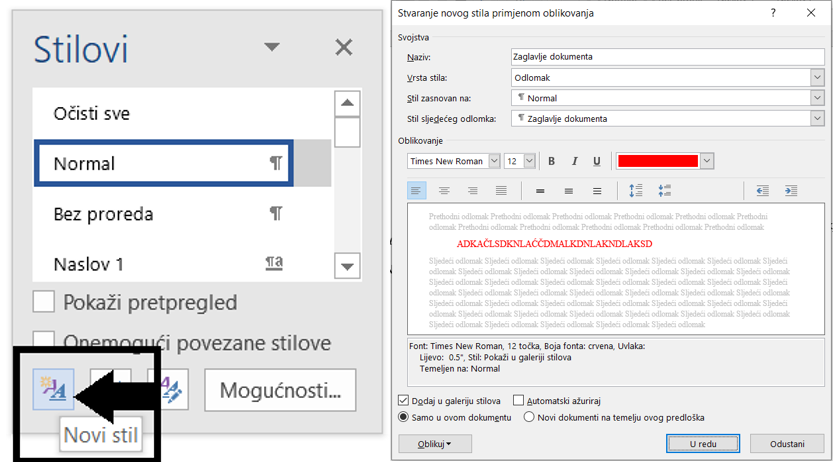Screen dimensions: 834x462
Task: Select center paragraph alignment
Action: pyautogui.click(x=444, y=190)
